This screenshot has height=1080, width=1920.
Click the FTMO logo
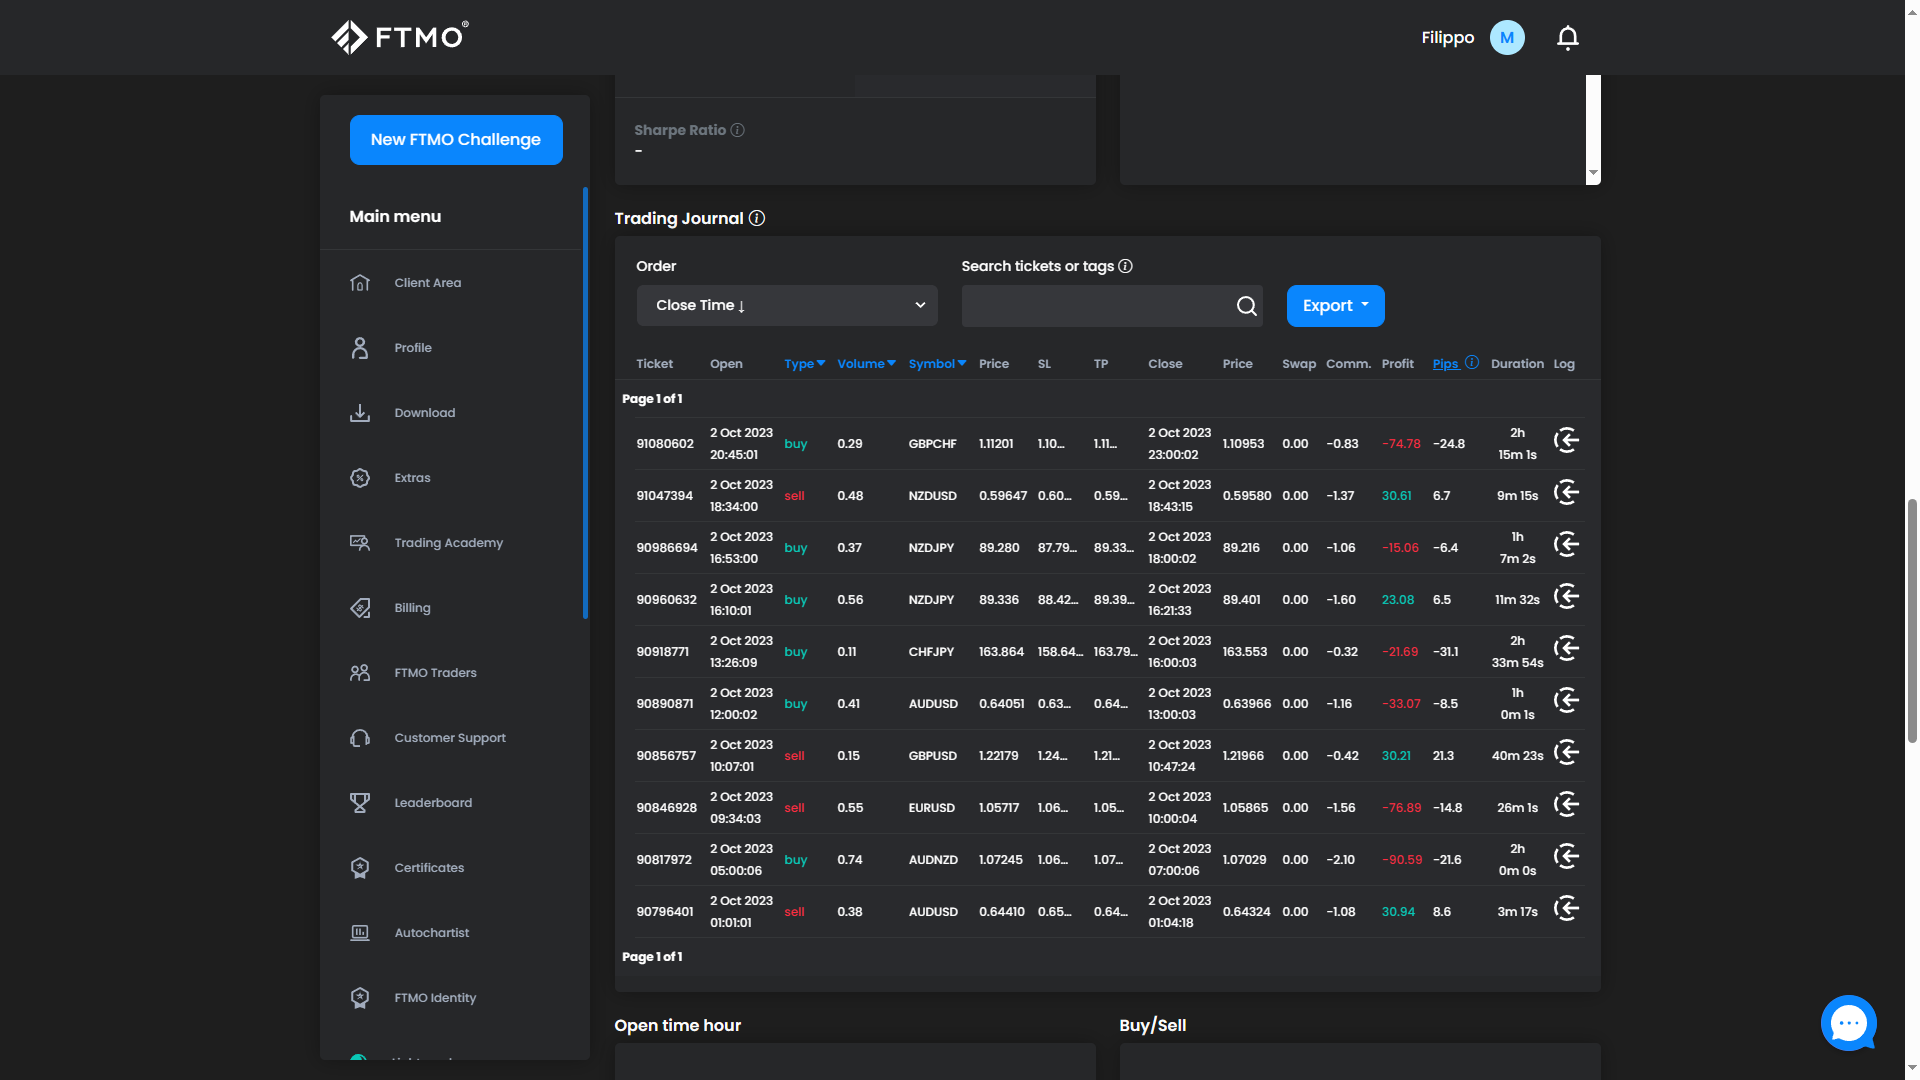coord(400,37)
